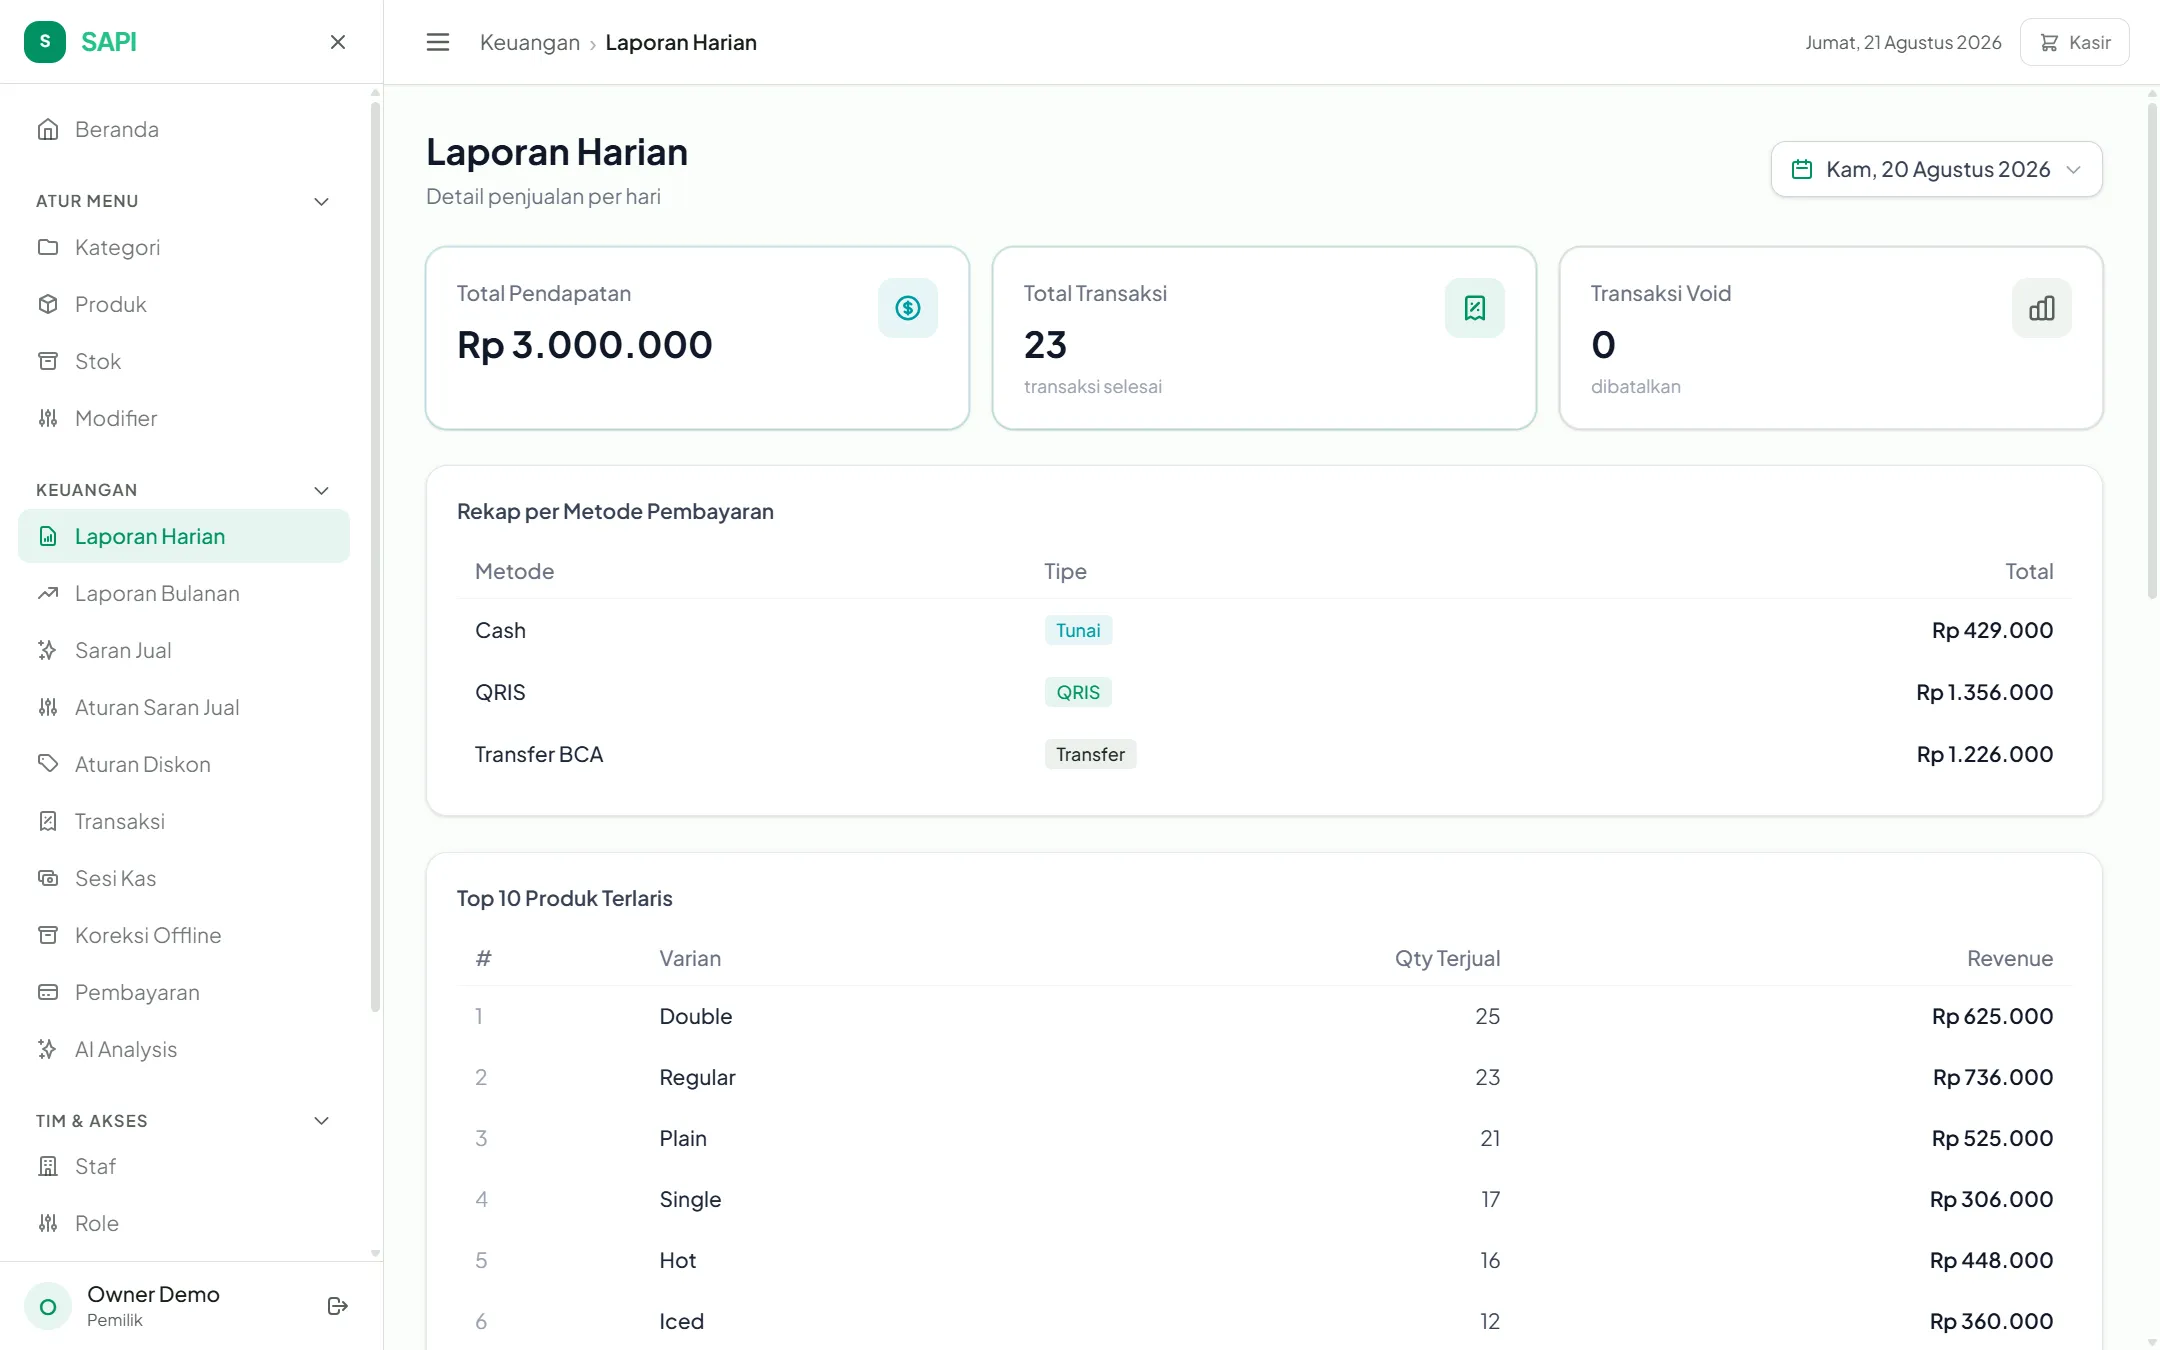2160x1350 pixels.
Task: Click the sidebar vertical scrollbar
Action: point(375,555)
